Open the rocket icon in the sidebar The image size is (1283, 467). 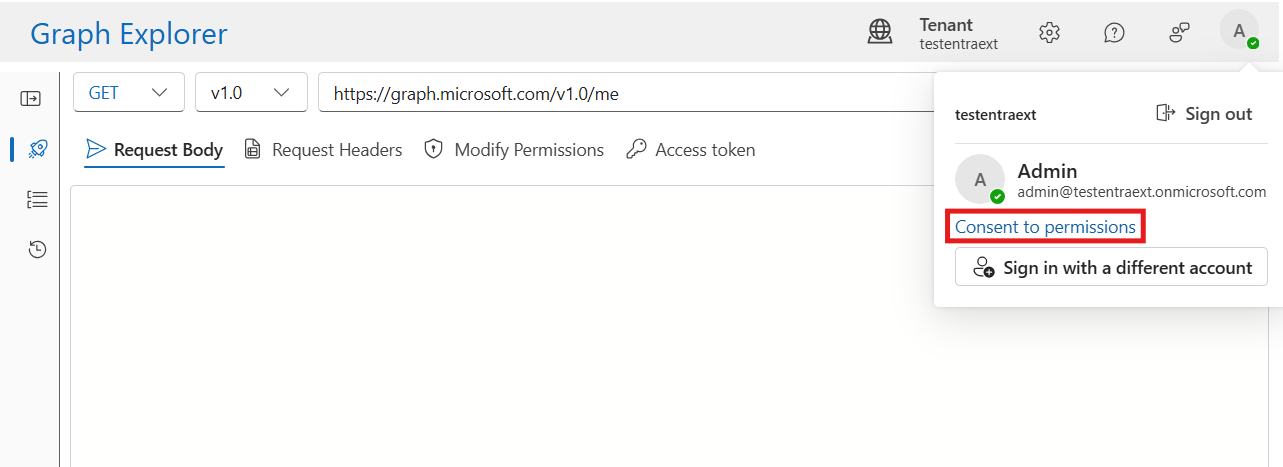(x=37, y=150)
